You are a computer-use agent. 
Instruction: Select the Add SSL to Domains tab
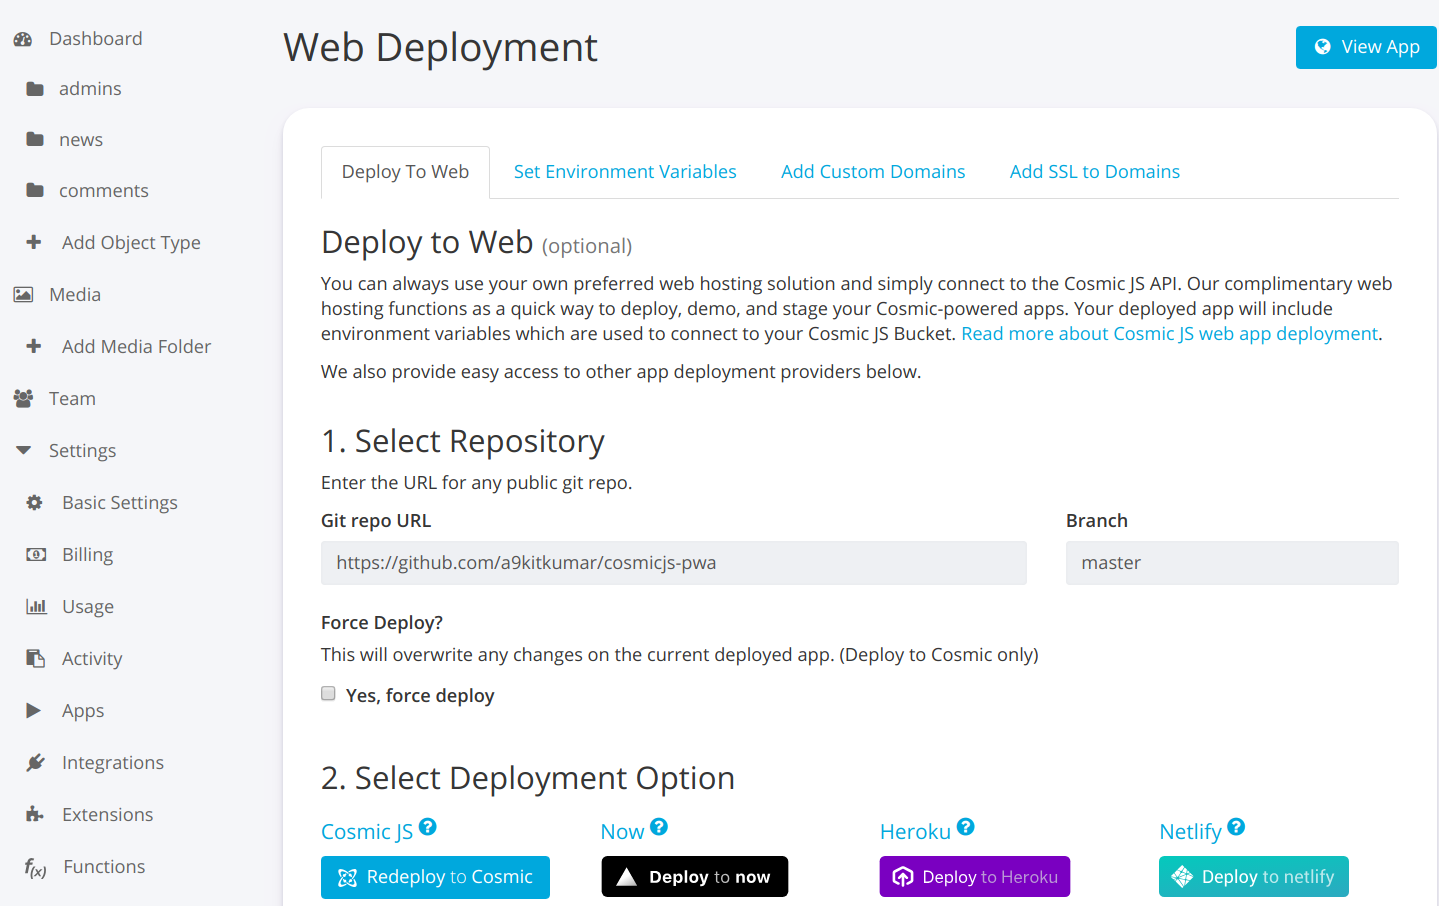point(1094,172)
